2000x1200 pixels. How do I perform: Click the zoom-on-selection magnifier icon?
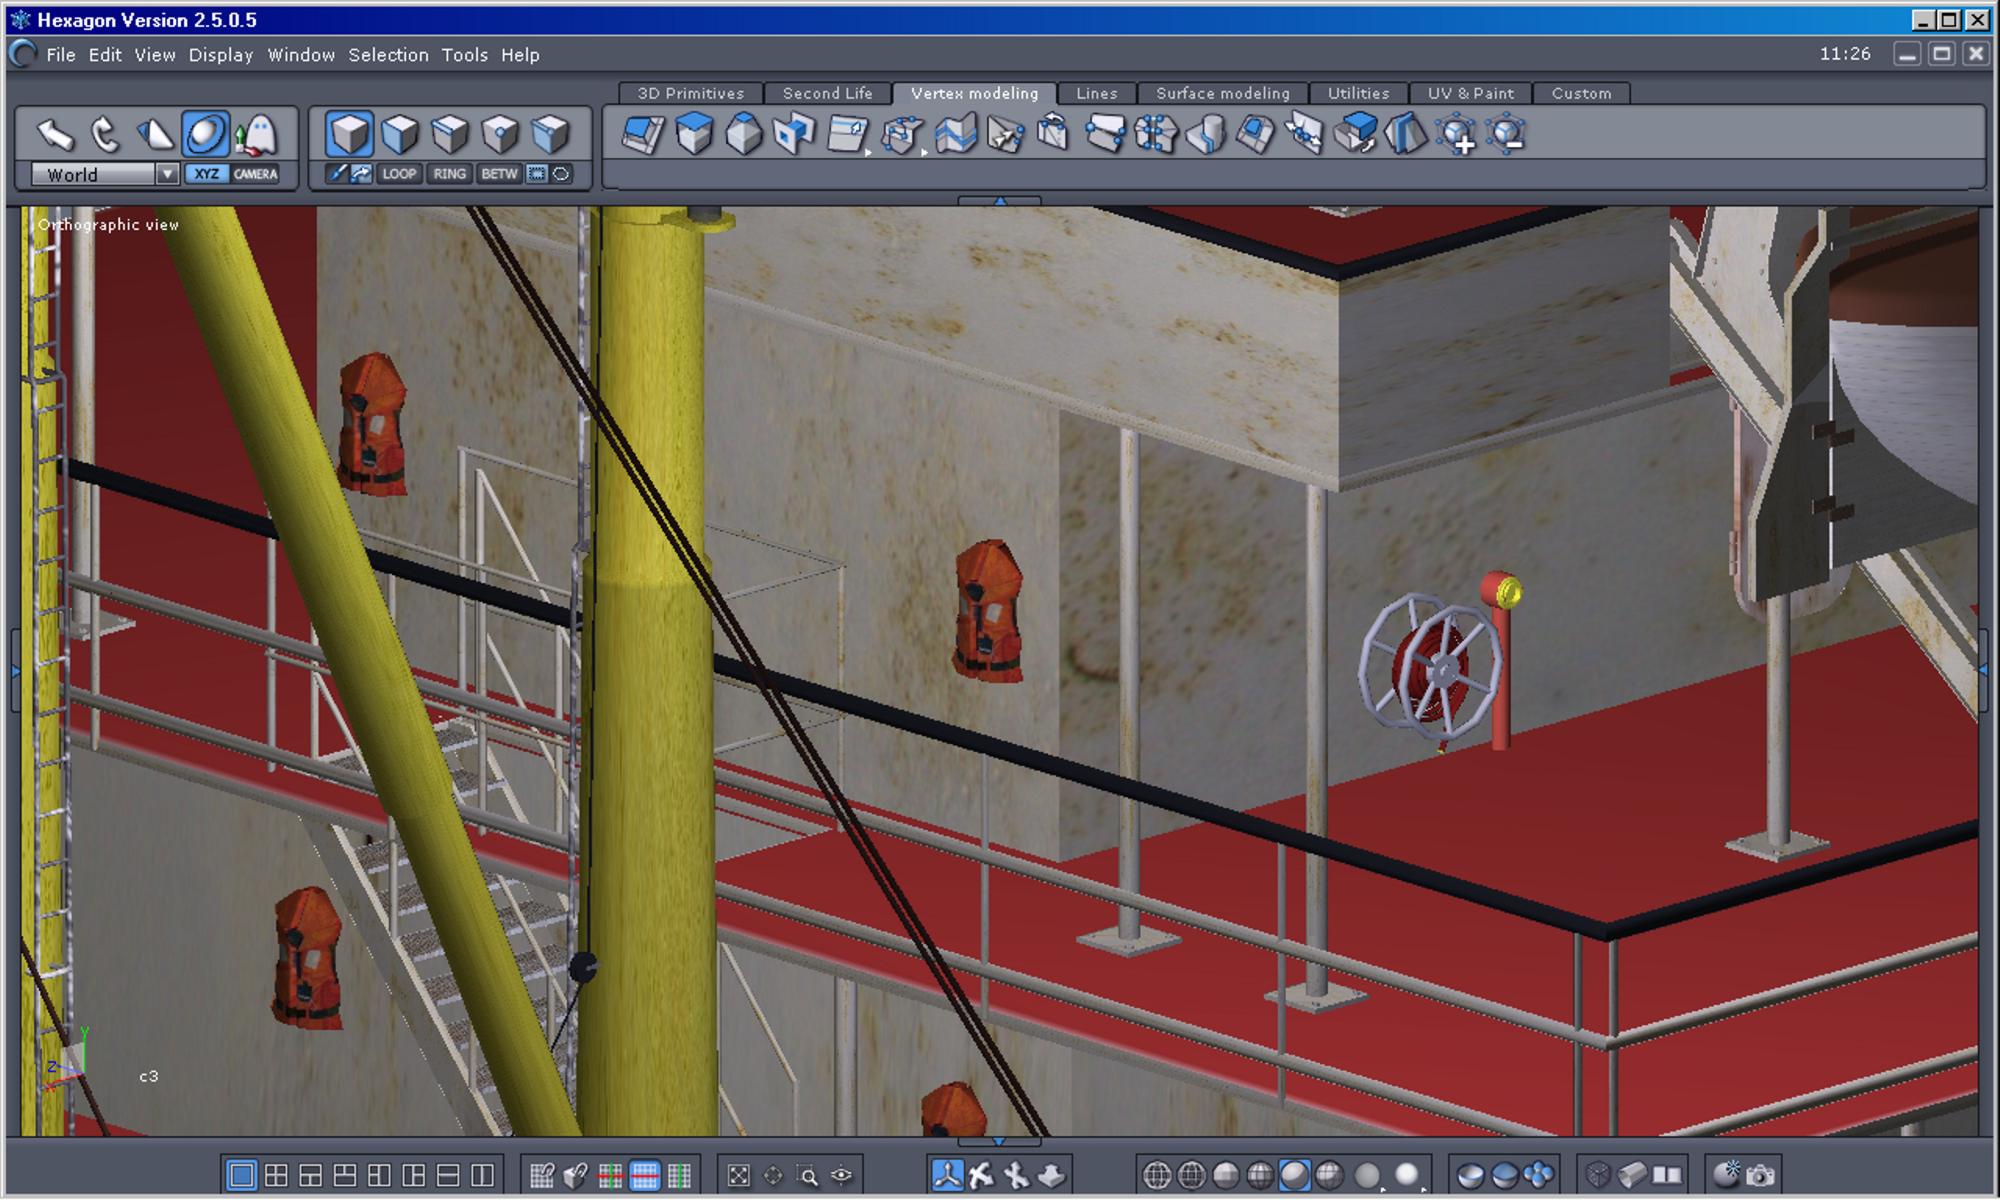pos(807,1175)
